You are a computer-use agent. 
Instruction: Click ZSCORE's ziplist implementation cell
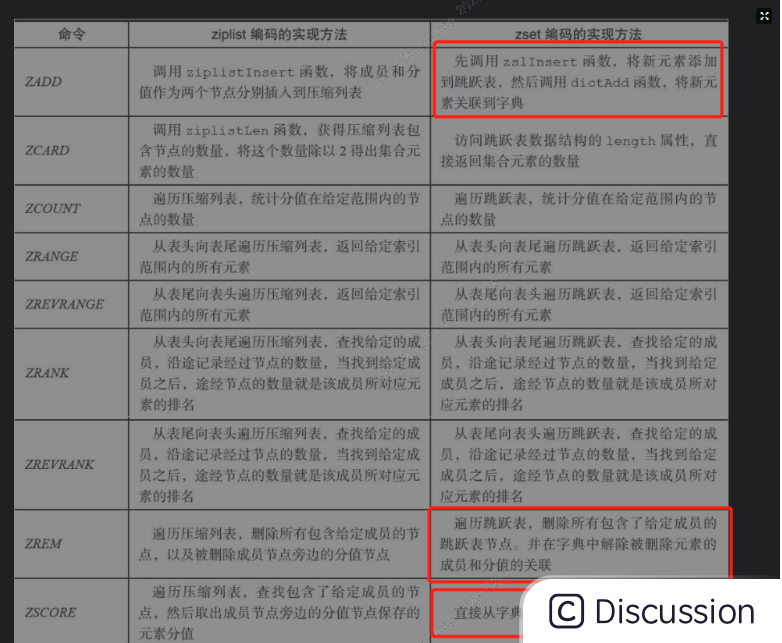[x=279, y=611]
